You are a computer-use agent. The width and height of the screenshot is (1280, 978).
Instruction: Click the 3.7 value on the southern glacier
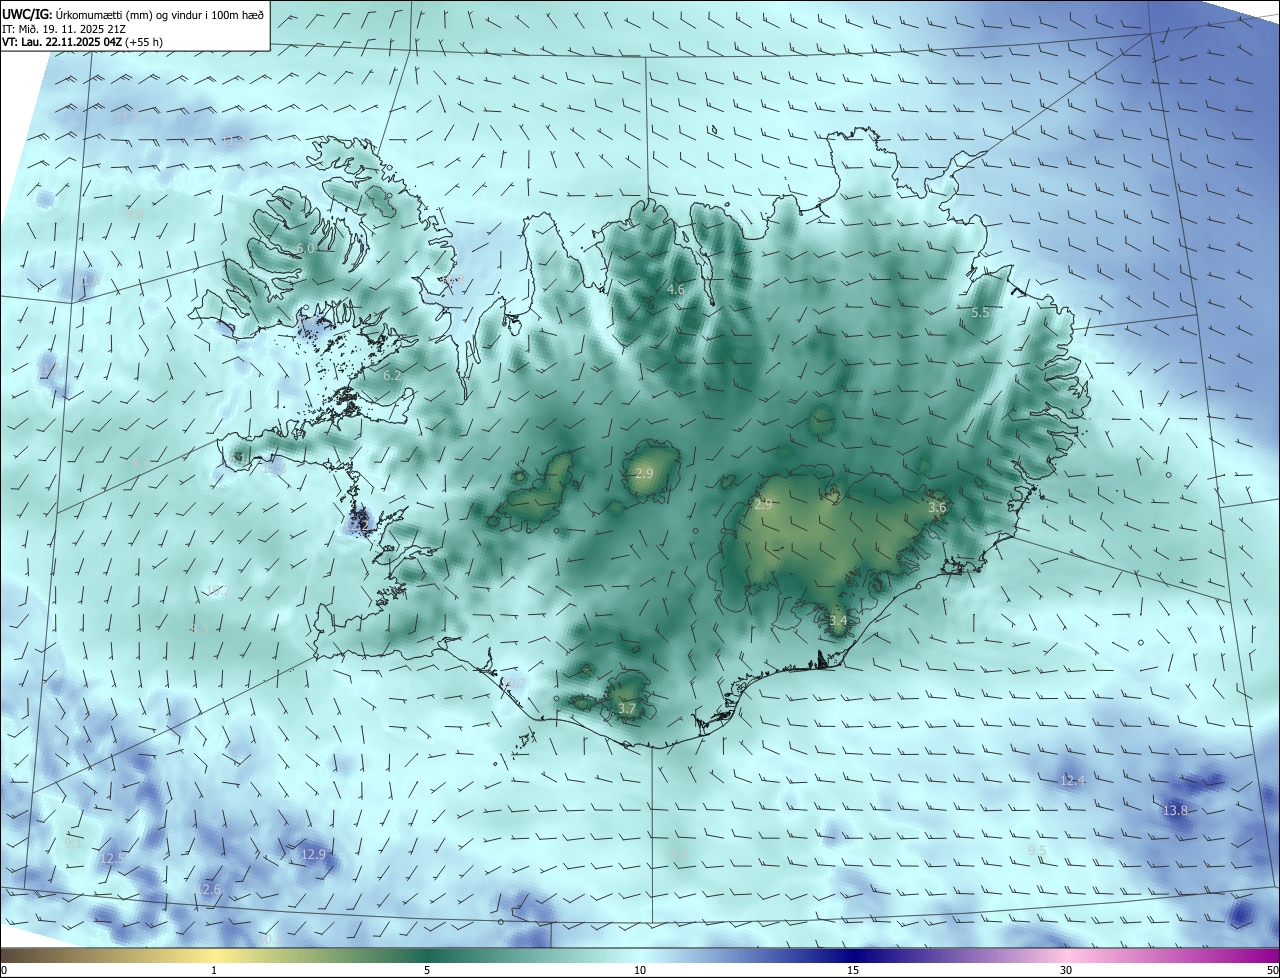pos(627,708)
